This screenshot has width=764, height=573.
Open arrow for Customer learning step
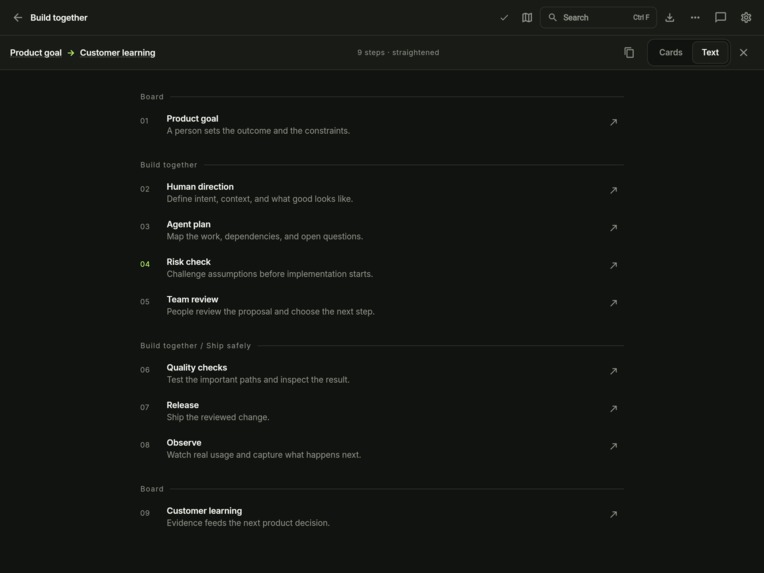pyautogui.click(x=613, y=515)
